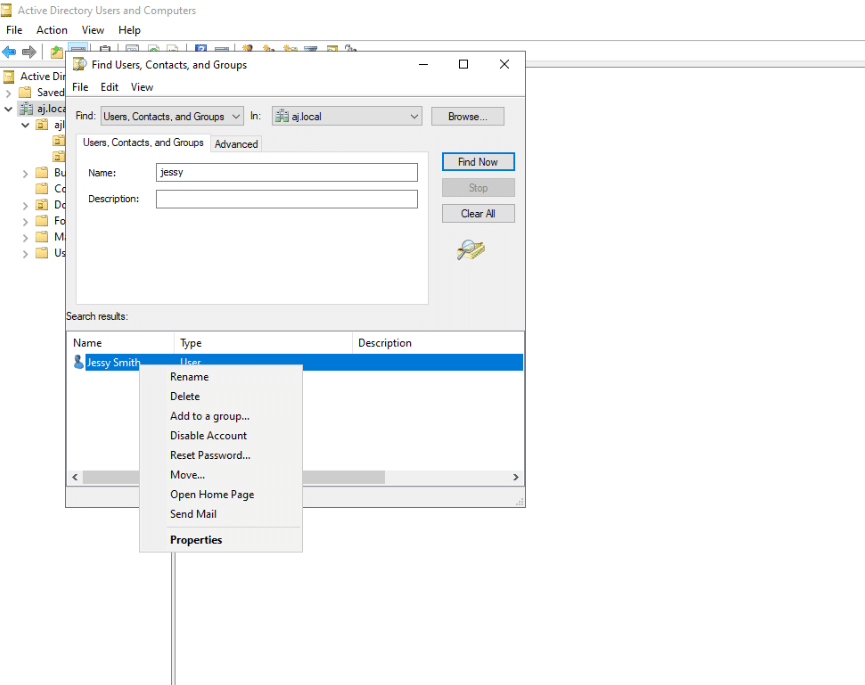Expand the Saved Queries tree node
The height and width of the screenshot is (685, 865).
tap(9, 92)
